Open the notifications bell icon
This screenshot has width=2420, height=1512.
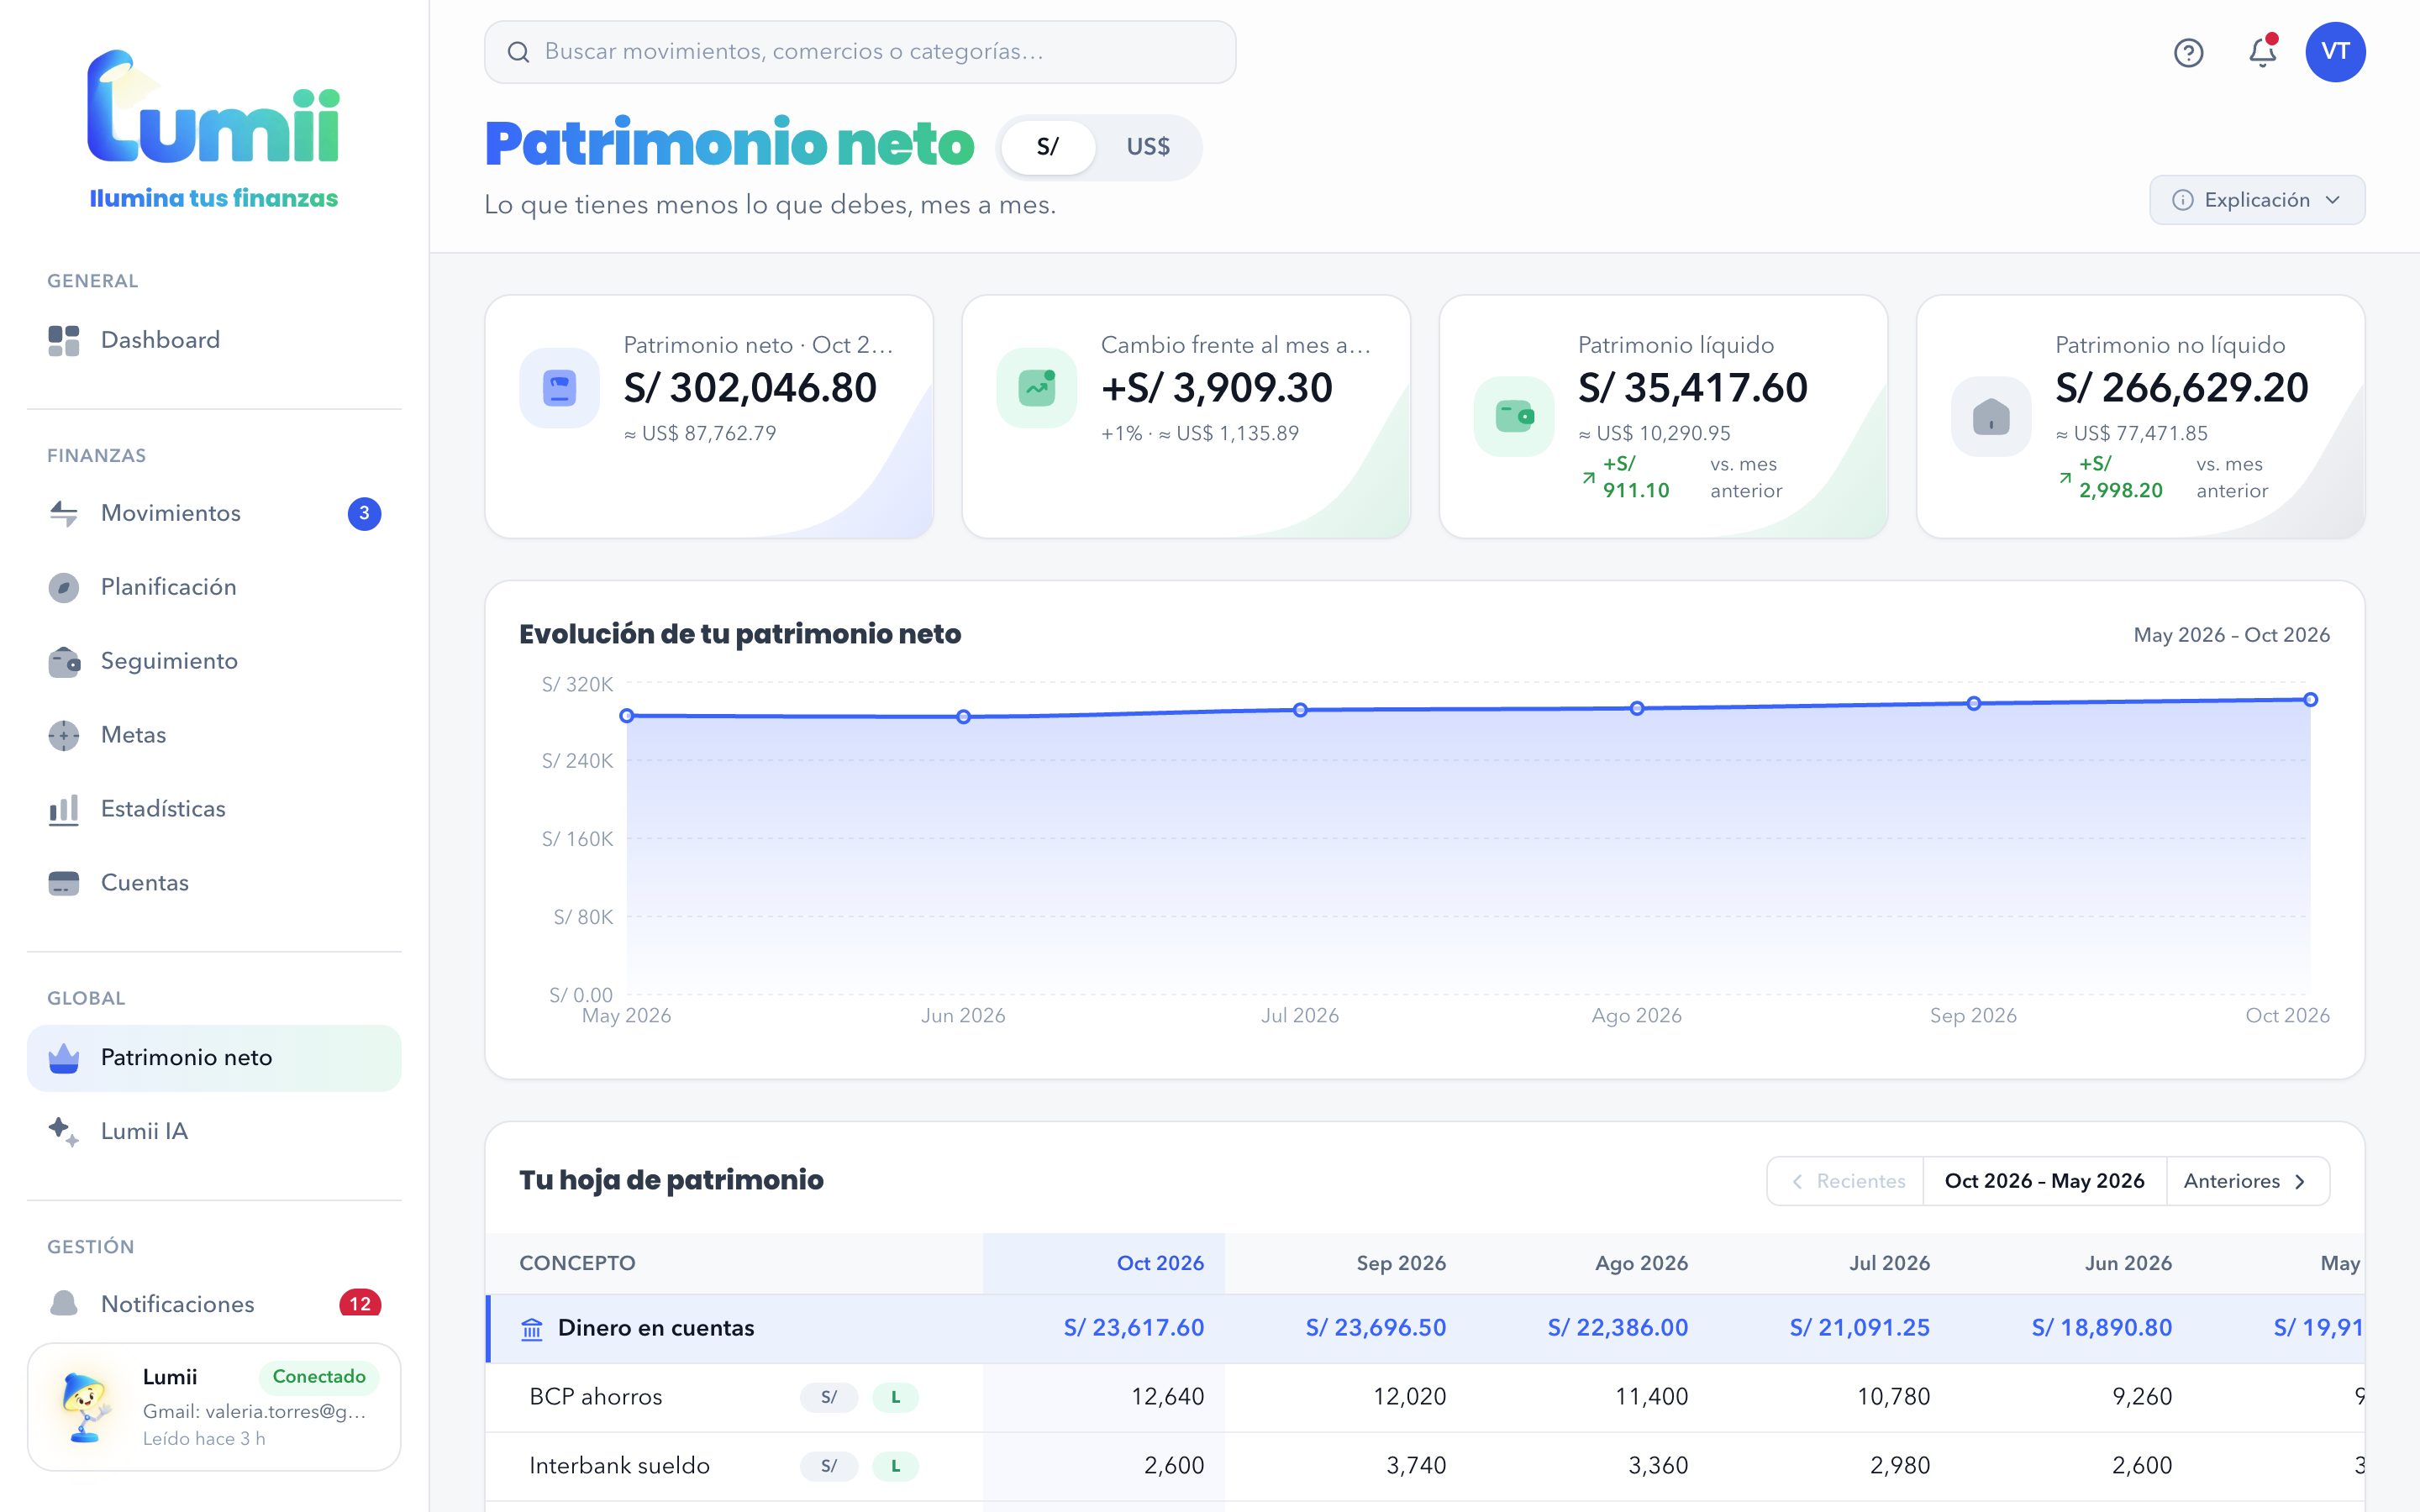tap(2262, 52)
